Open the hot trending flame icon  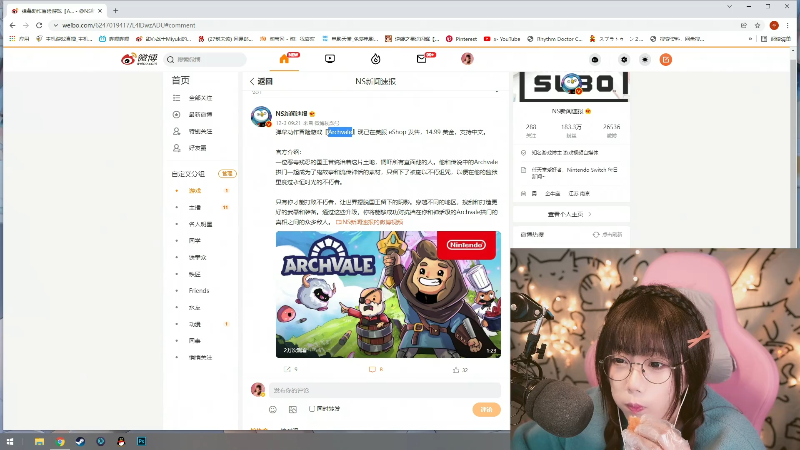(376, 59)
